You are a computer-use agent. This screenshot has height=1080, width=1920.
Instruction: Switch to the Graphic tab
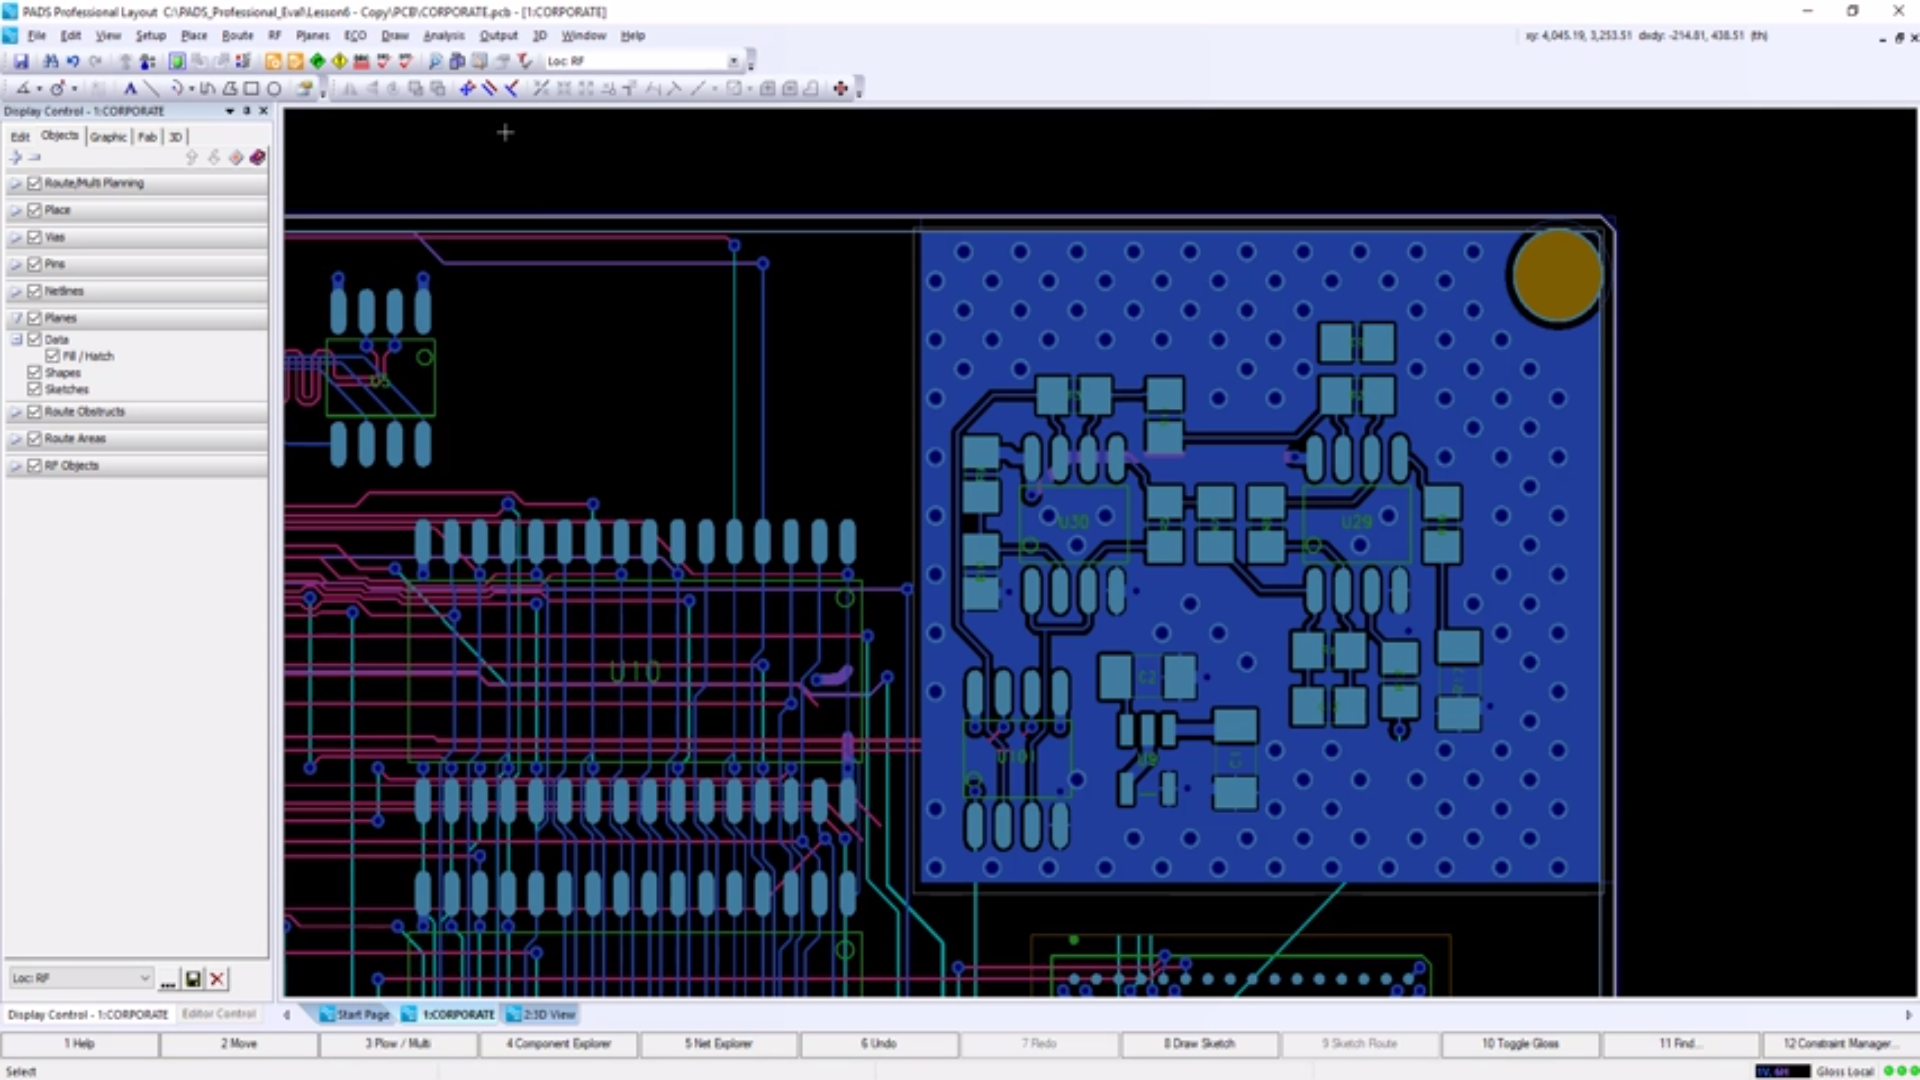coord(108,137)
